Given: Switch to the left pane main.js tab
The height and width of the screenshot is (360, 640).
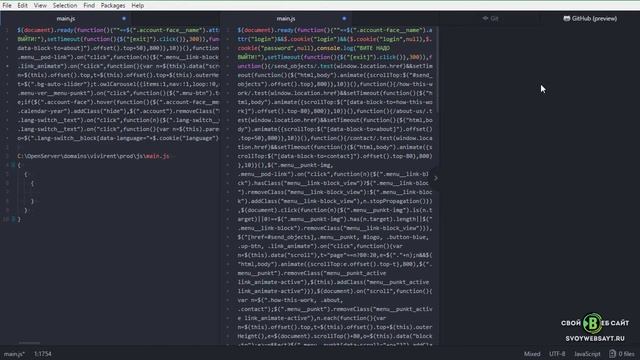Looking at the screenshot, I should (66, 18).
